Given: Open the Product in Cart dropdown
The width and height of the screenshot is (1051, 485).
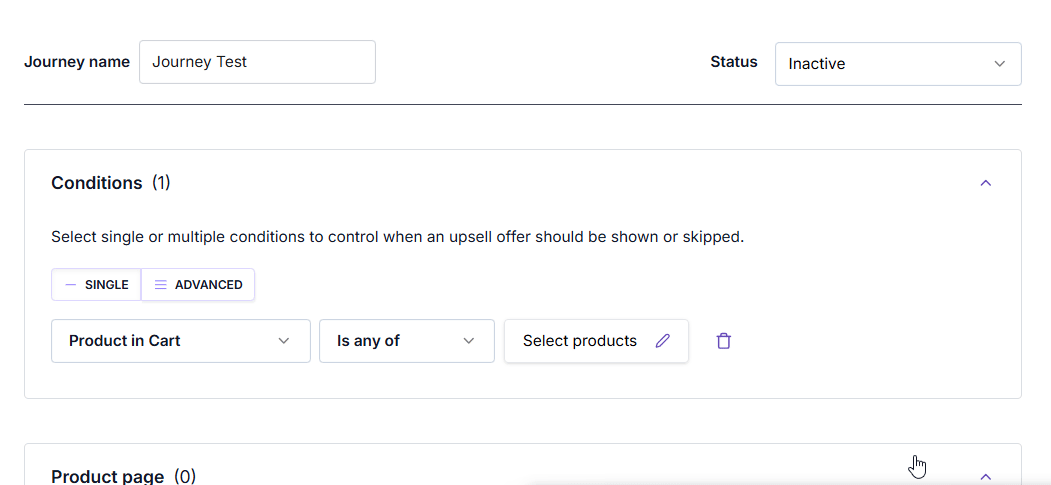Looking at the screenshot, I should click(x=181, y=341).
